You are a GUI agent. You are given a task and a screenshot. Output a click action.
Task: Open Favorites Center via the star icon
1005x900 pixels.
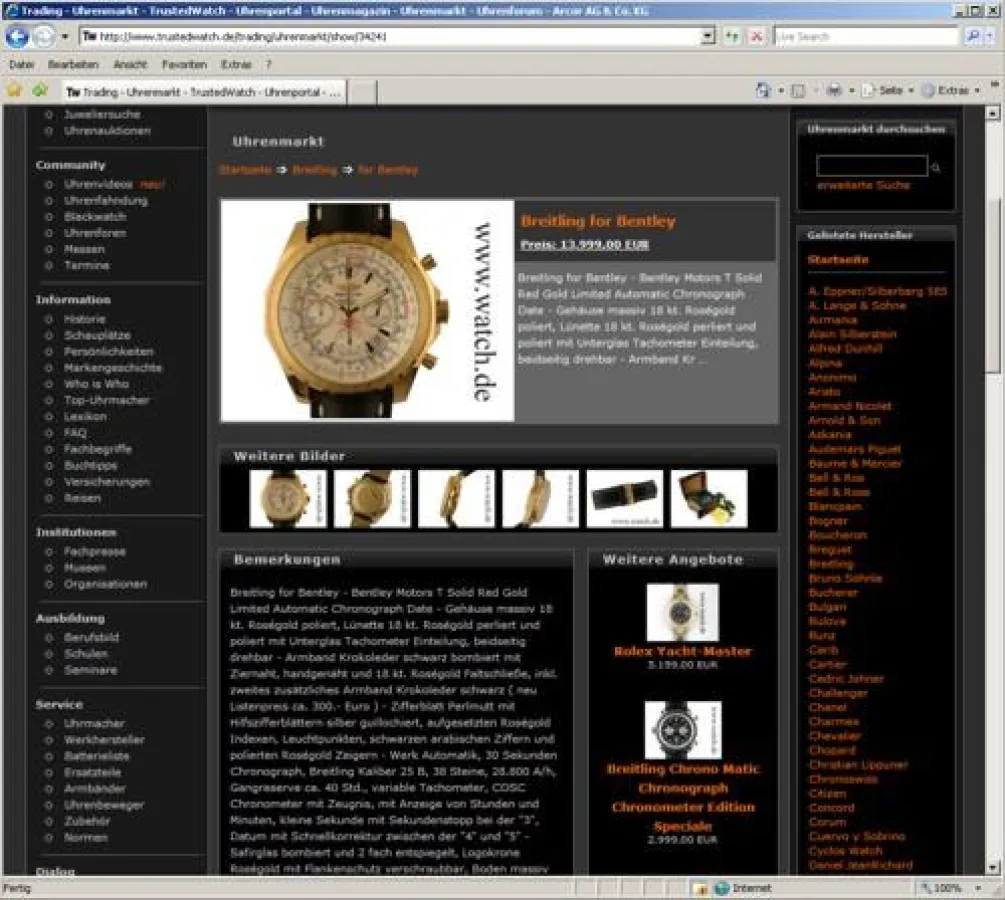coord(16,88)
